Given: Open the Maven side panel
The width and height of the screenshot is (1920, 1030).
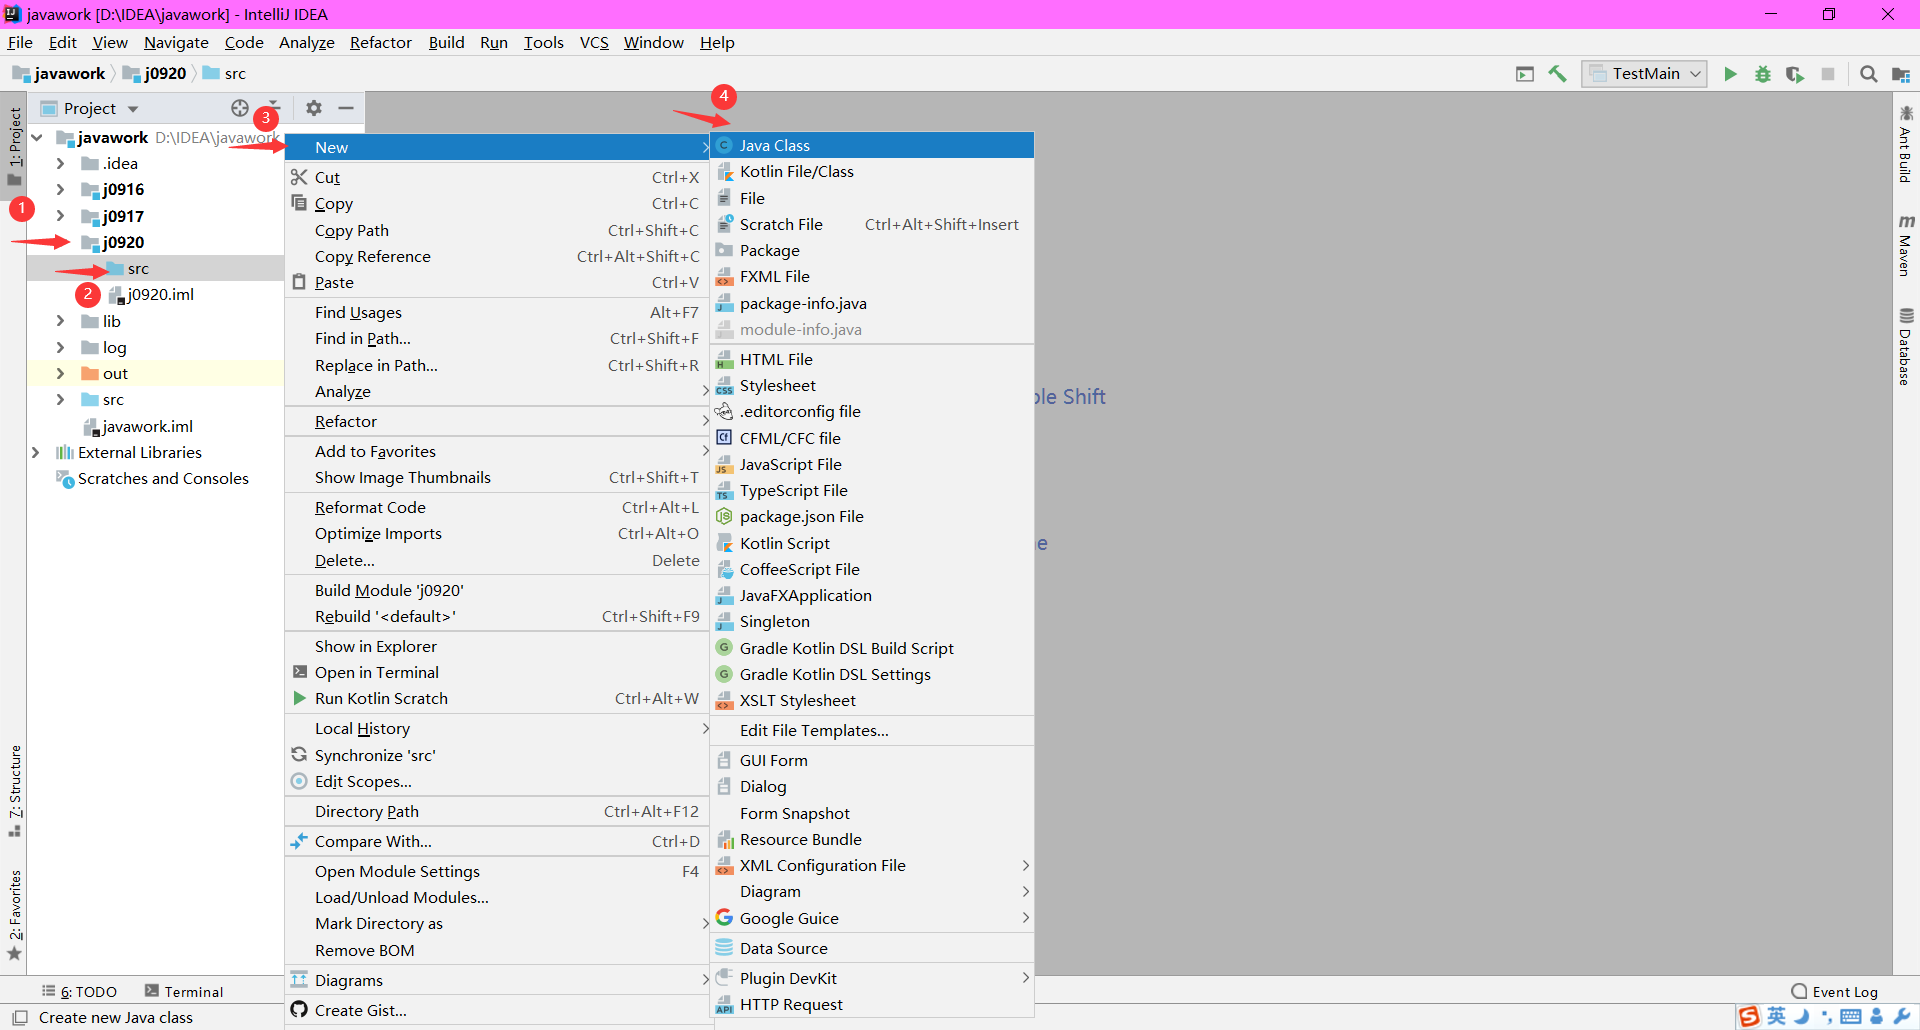Looking at the screenshot, I should click(x=1906, y=245).
